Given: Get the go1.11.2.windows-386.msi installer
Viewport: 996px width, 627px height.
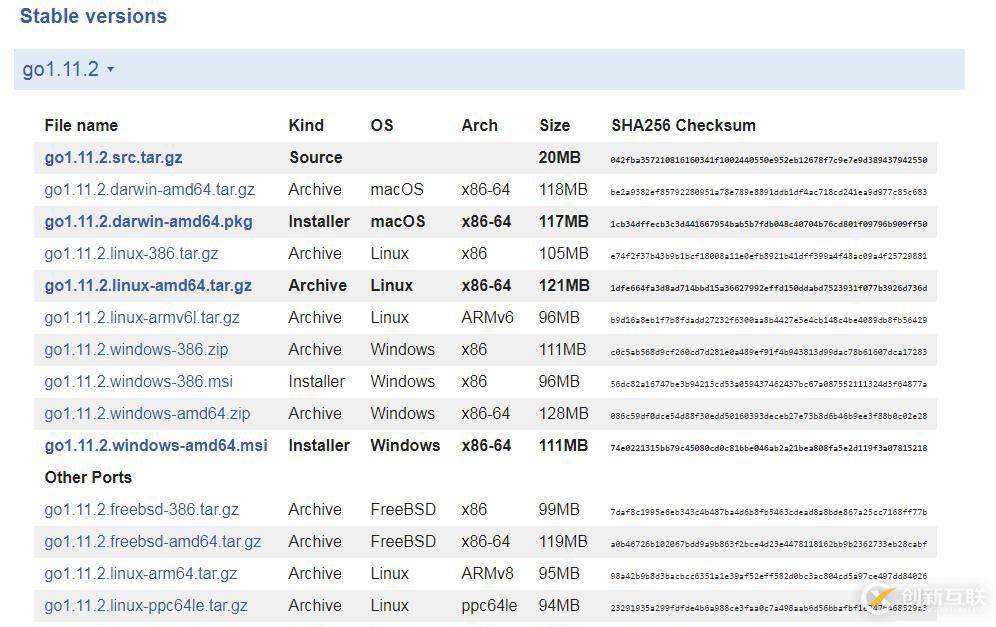Looking at the screenshot, I should click(x=137, y=382).
